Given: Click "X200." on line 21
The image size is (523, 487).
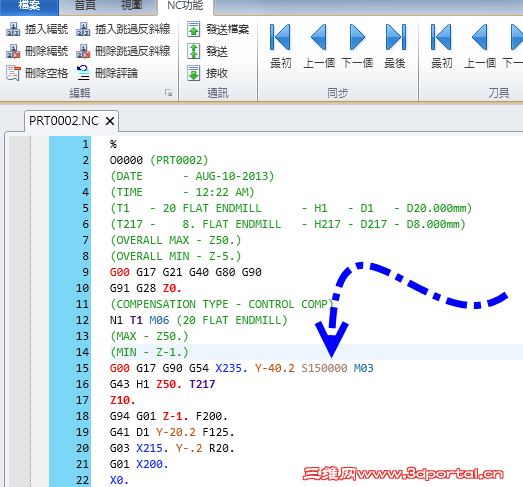Looking at the screenshot, I should tap(152, 464).
